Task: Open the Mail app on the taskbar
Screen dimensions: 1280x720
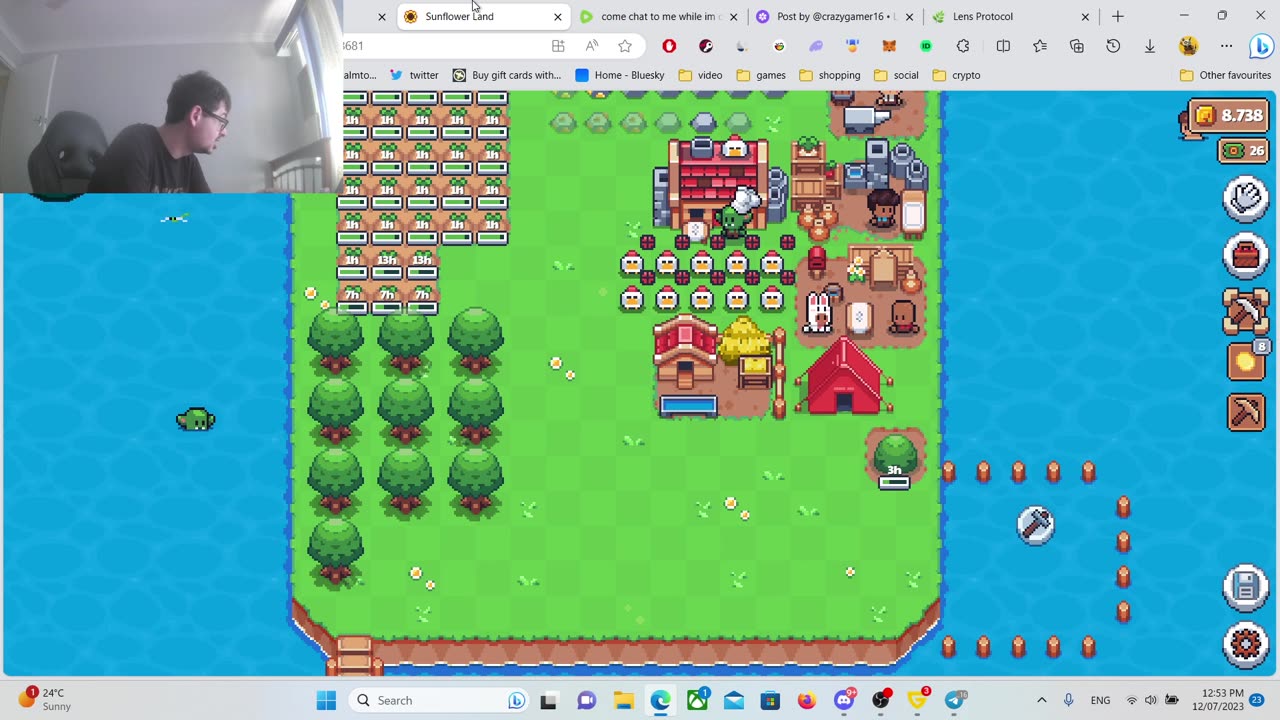Action: click(733, 700)
